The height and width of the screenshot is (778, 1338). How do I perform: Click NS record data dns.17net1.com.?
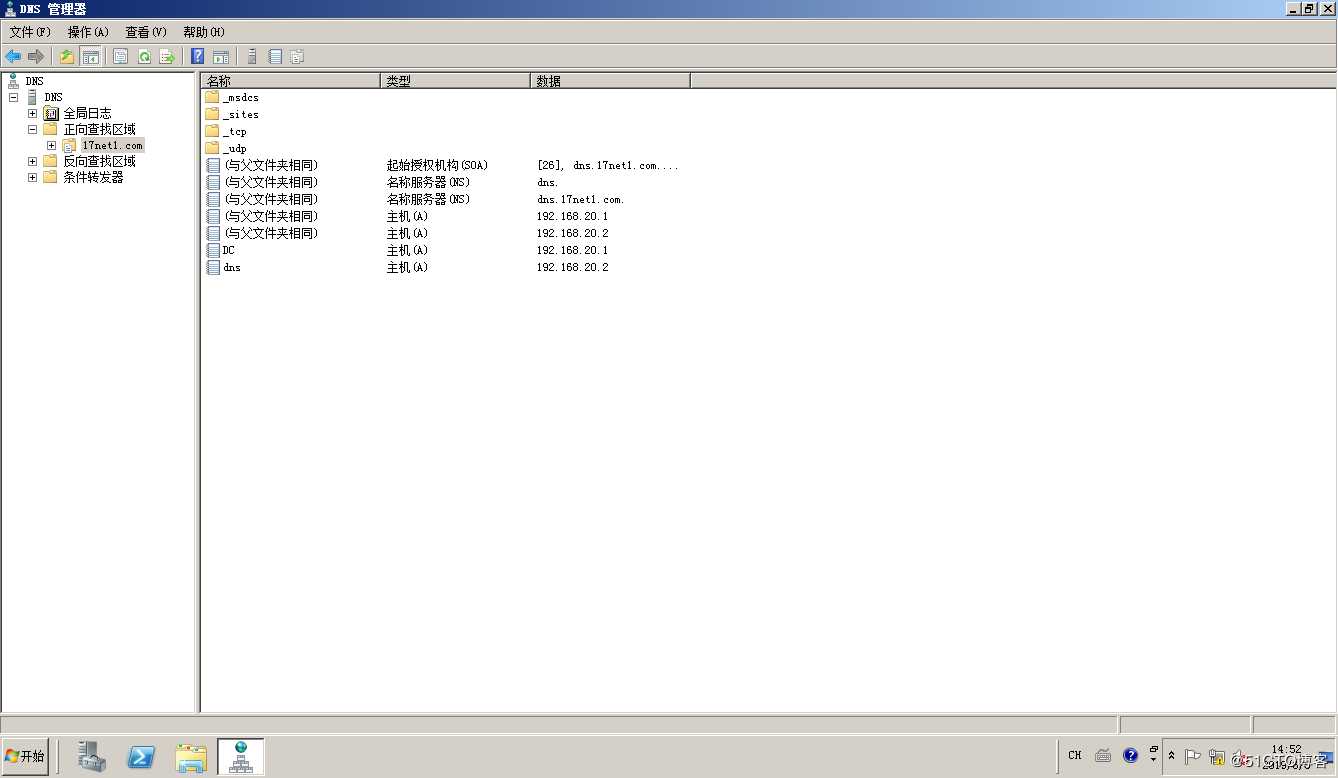coord(580,199)
